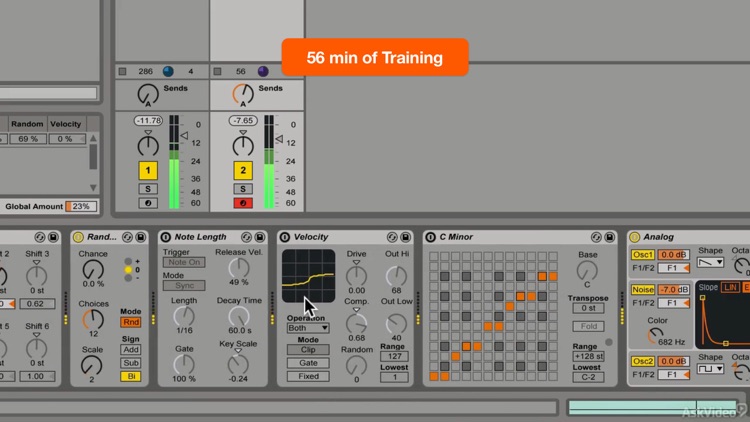Save the Note Length device preset
Viewport: 750px width, 422px height.
tap(260, 237)
